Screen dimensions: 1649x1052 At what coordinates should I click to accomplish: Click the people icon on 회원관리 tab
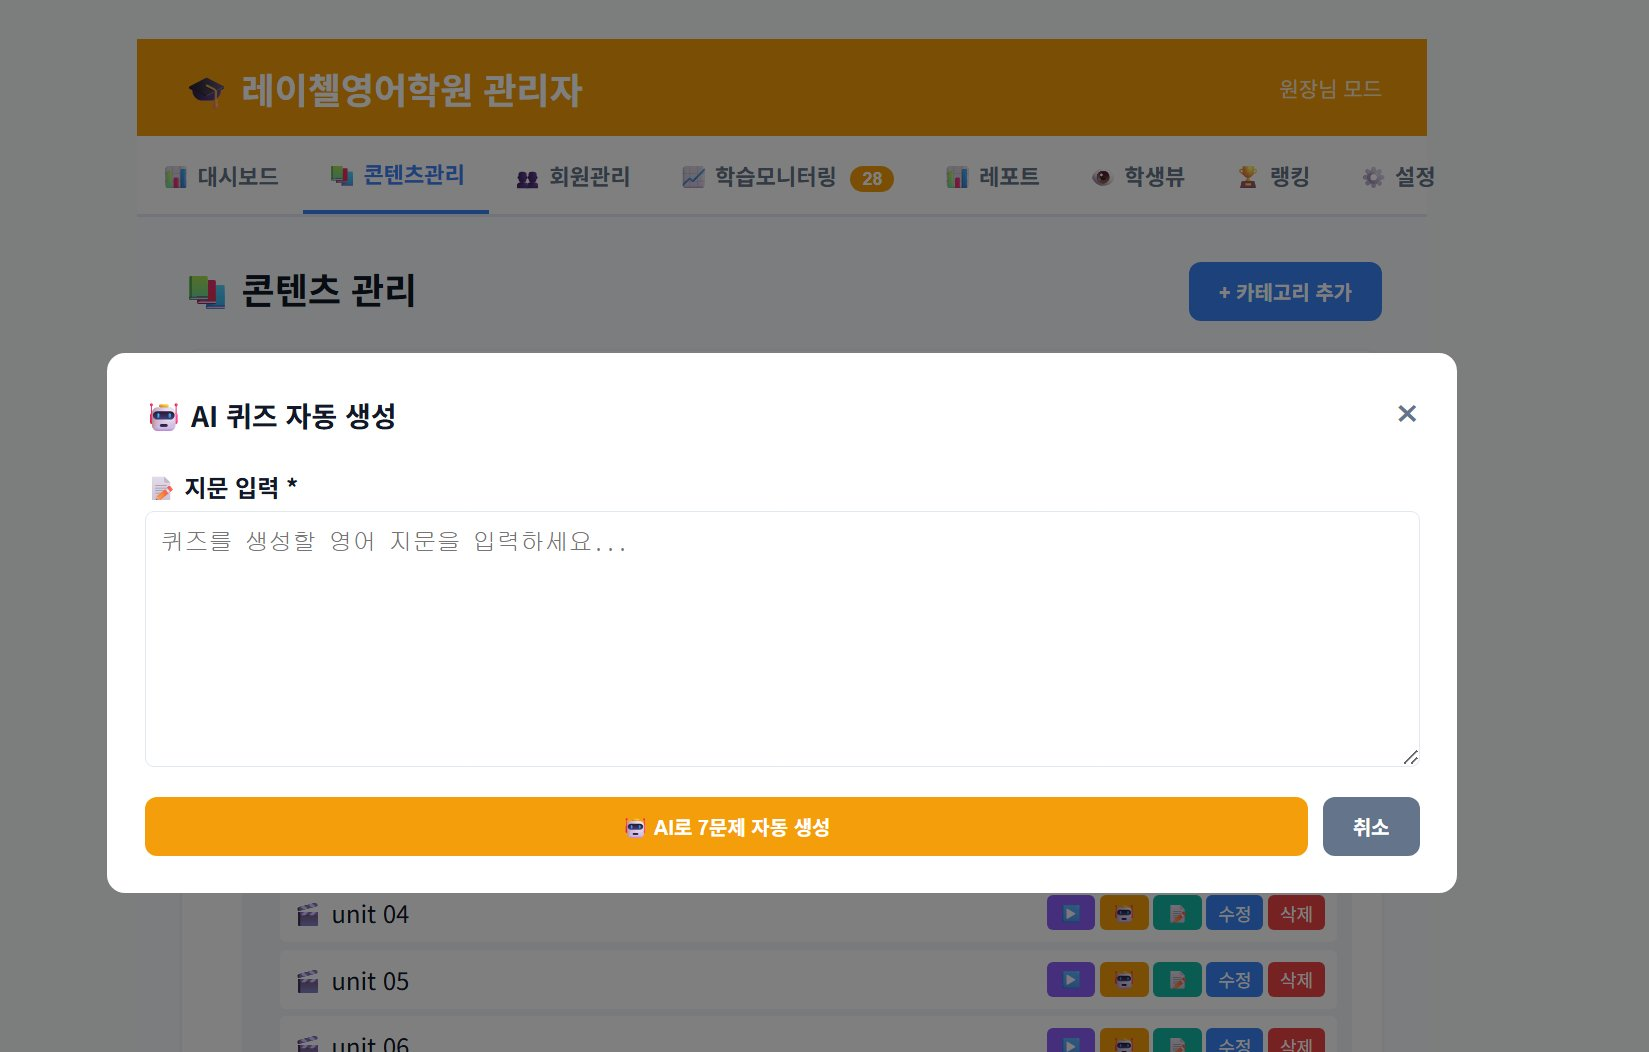coord(527,179)
